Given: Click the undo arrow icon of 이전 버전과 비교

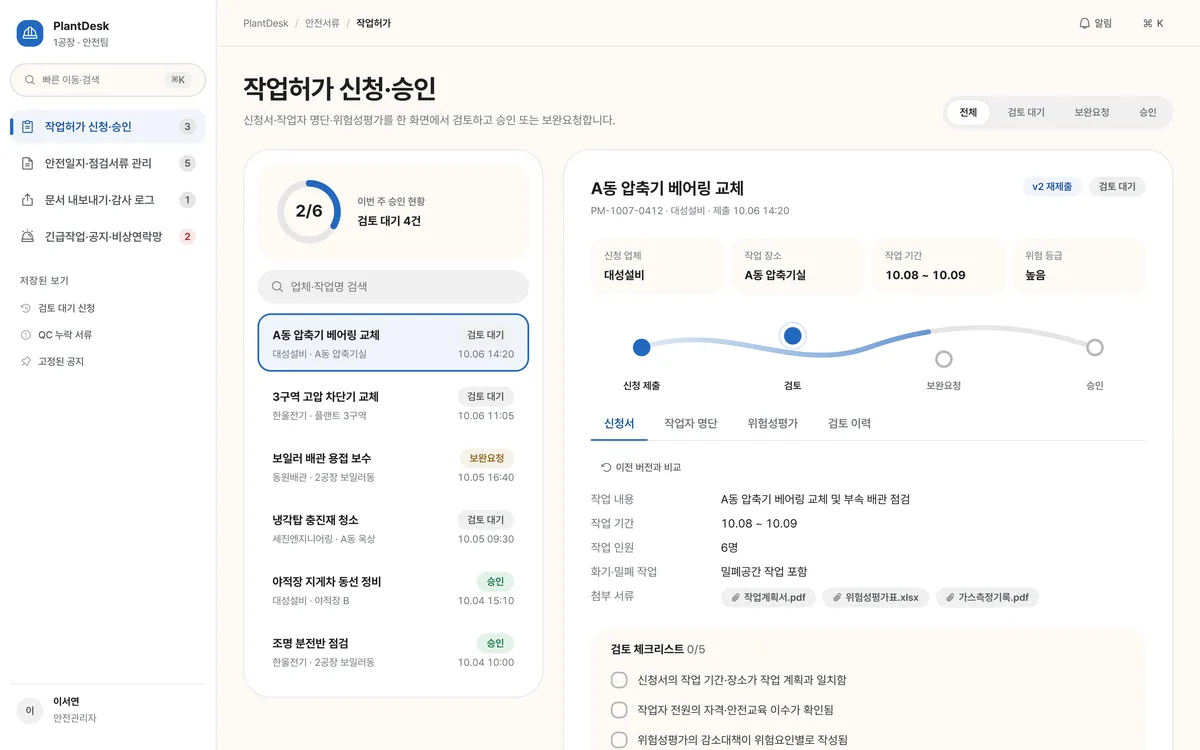Looking at the screenshot, I should (x=606, y=467).
